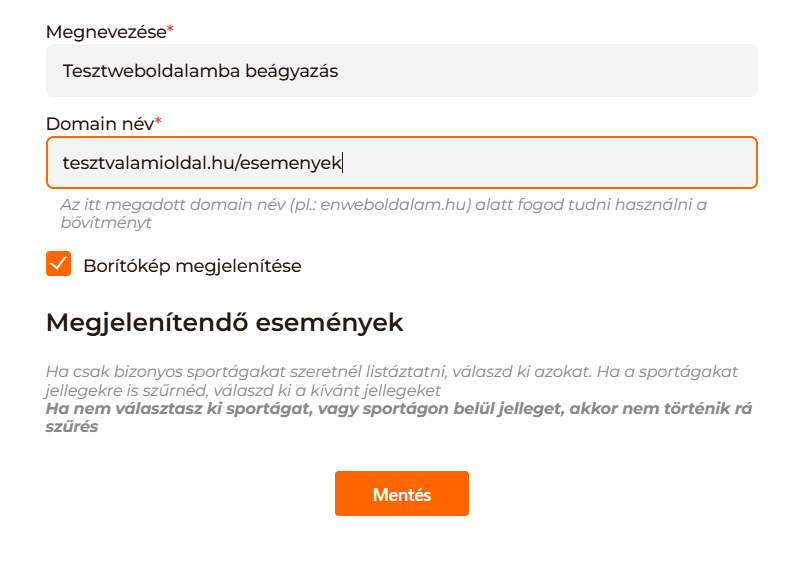Click the Borítókép megjelenítése label text
This screenshot has width=808, height=562.
click(x=192, y=266)
